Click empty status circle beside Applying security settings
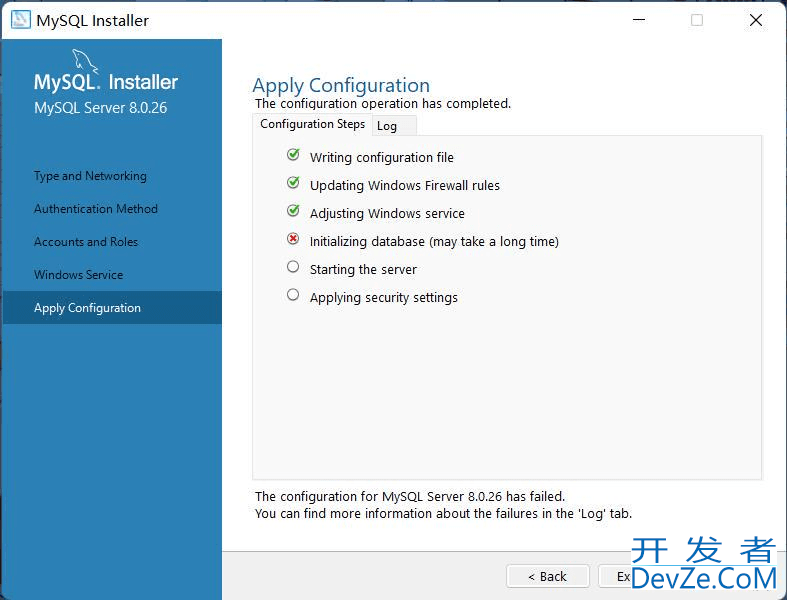Viewport: 787px width, 600px height. pos(293,295)
